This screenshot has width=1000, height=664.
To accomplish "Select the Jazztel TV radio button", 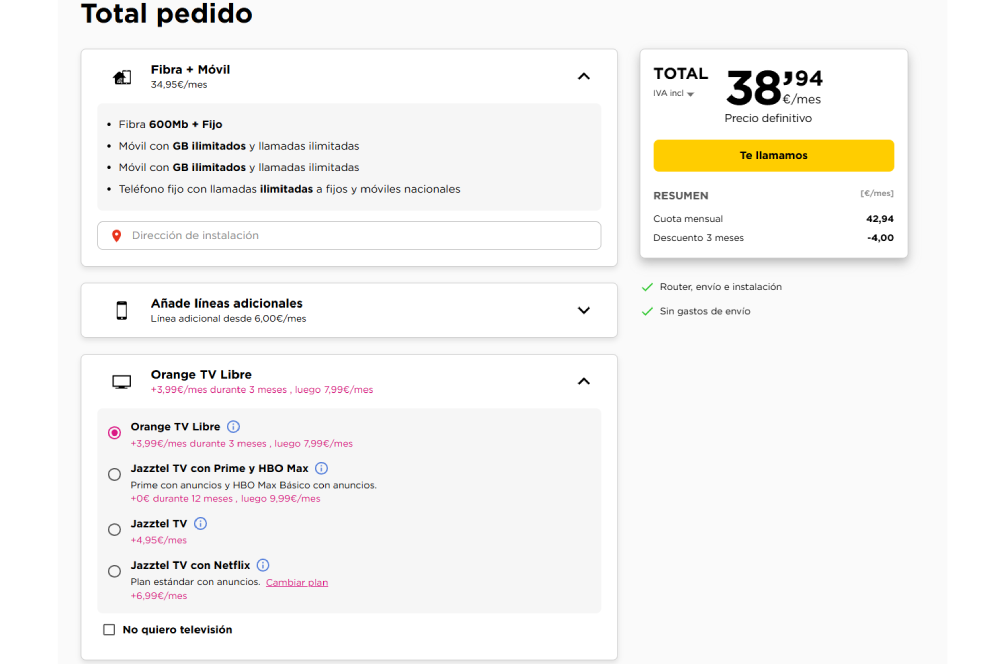I will [114, 529].
